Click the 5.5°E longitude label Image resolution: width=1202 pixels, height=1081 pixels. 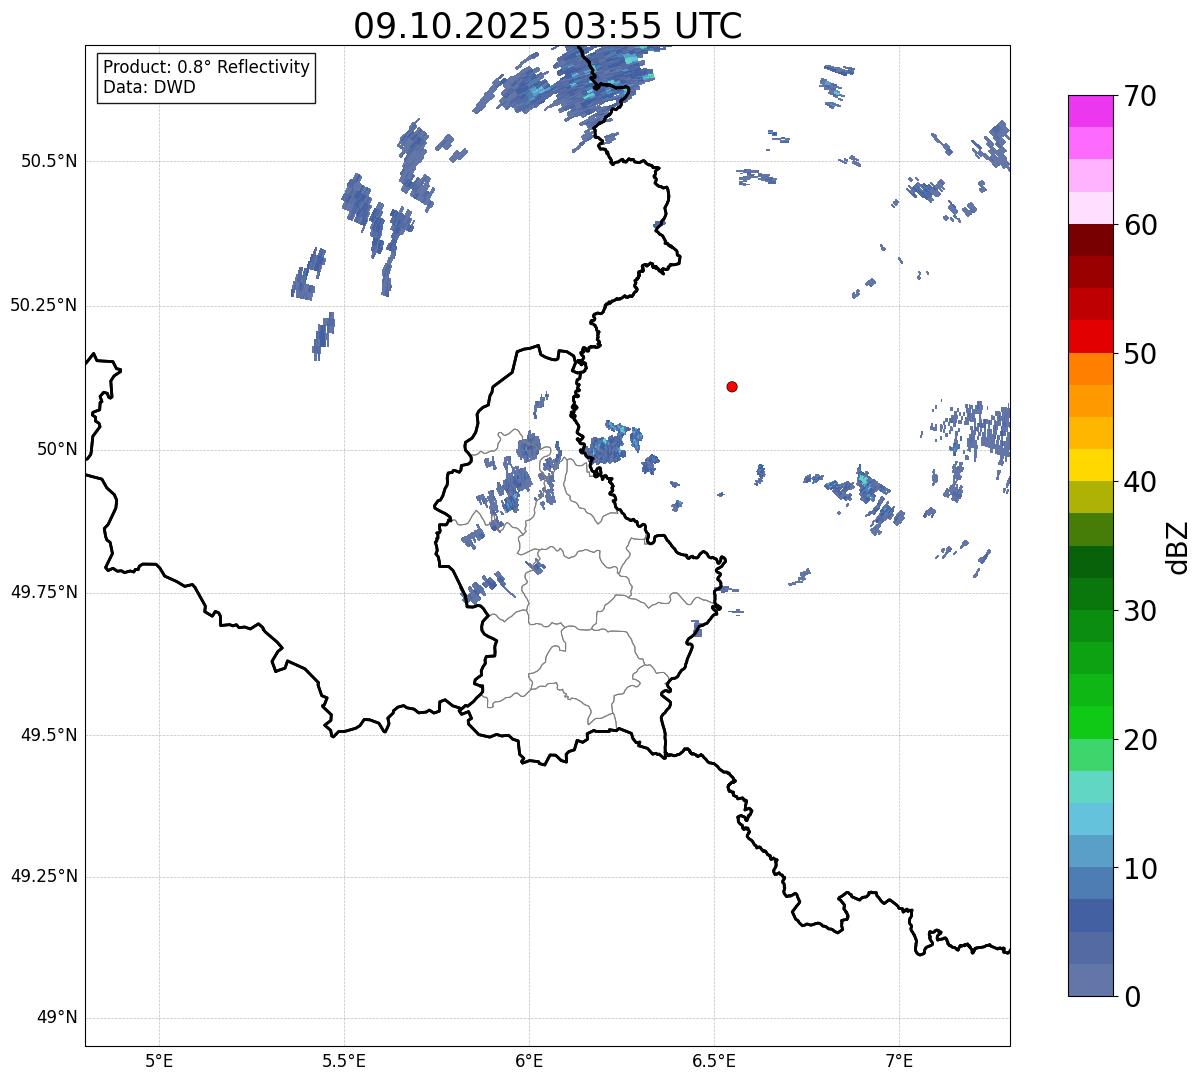[x=344, y=1060]
